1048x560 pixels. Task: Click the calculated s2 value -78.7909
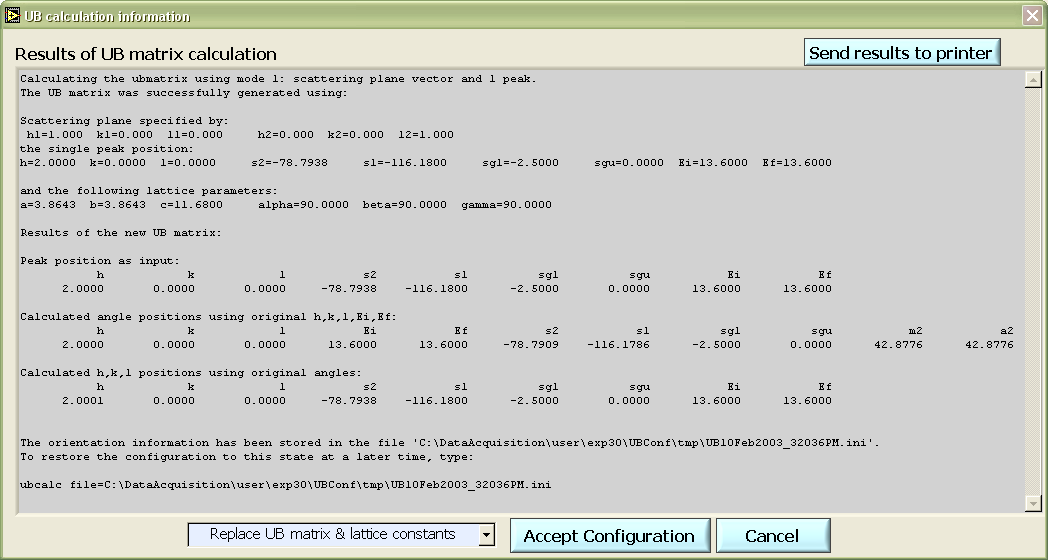pos(535,345)
